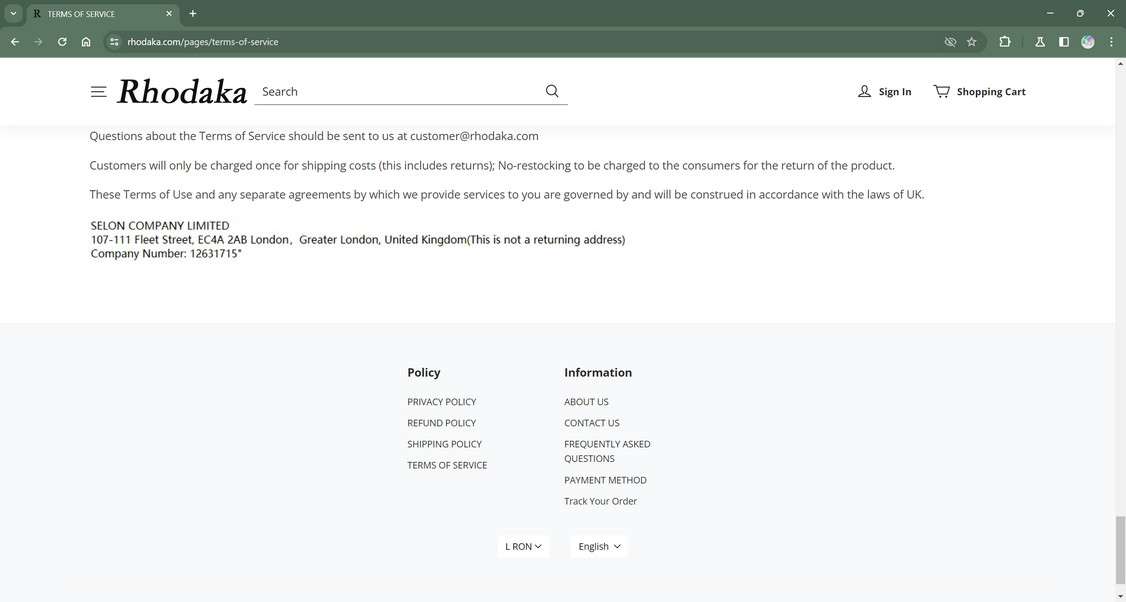Open Track Your Order link
Screen dimensions: 1126x602
(x=600, y=501)
